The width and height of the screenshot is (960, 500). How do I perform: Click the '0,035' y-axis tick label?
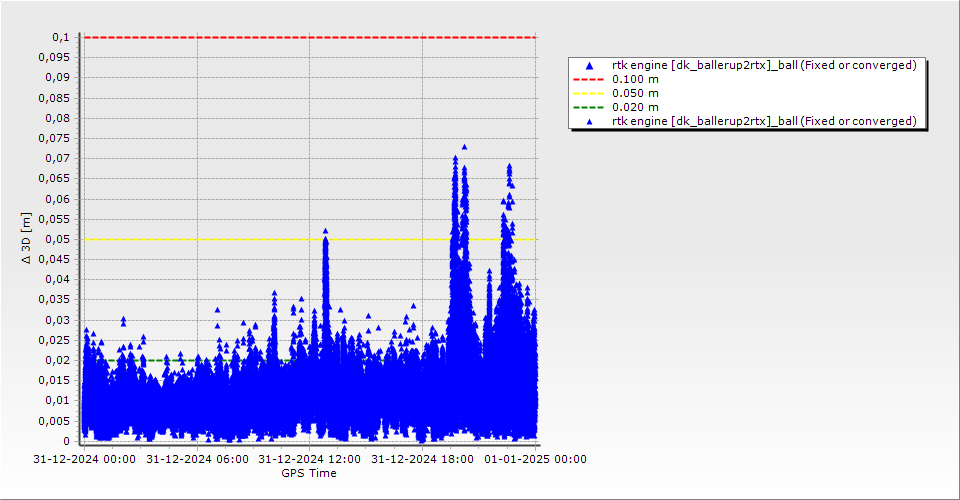coord(54,300)
